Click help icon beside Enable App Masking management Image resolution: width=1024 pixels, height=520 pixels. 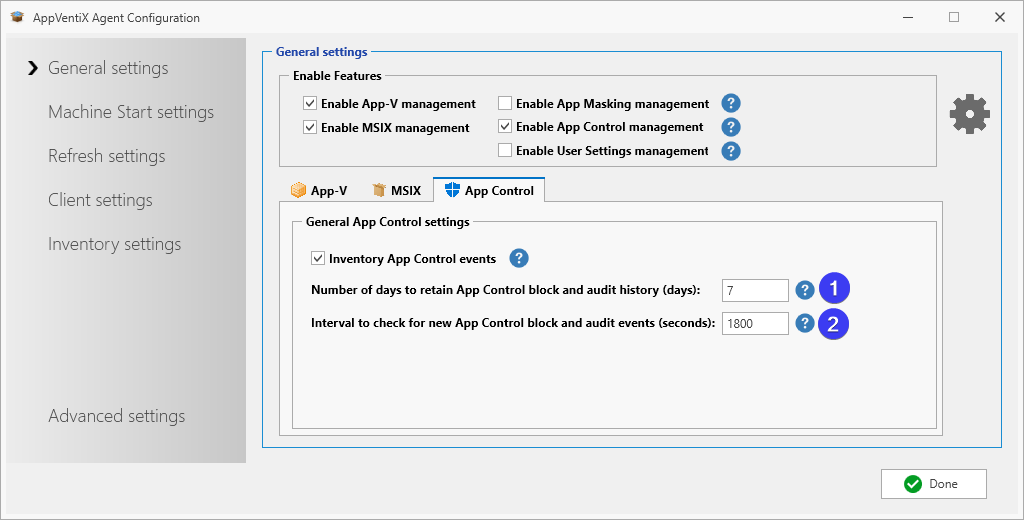pyautogui.click(x=731, y=103)
